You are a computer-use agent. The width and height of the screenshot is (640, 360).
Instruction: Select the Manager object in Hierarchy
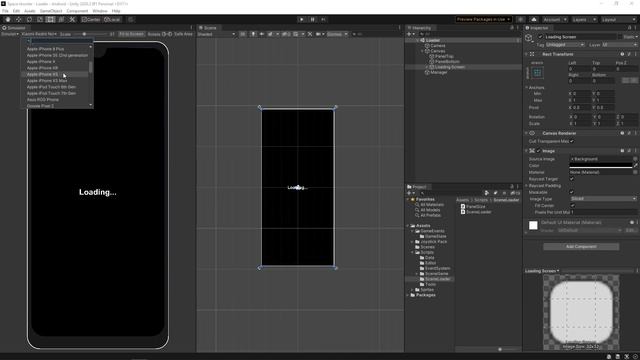click(439, 72)
